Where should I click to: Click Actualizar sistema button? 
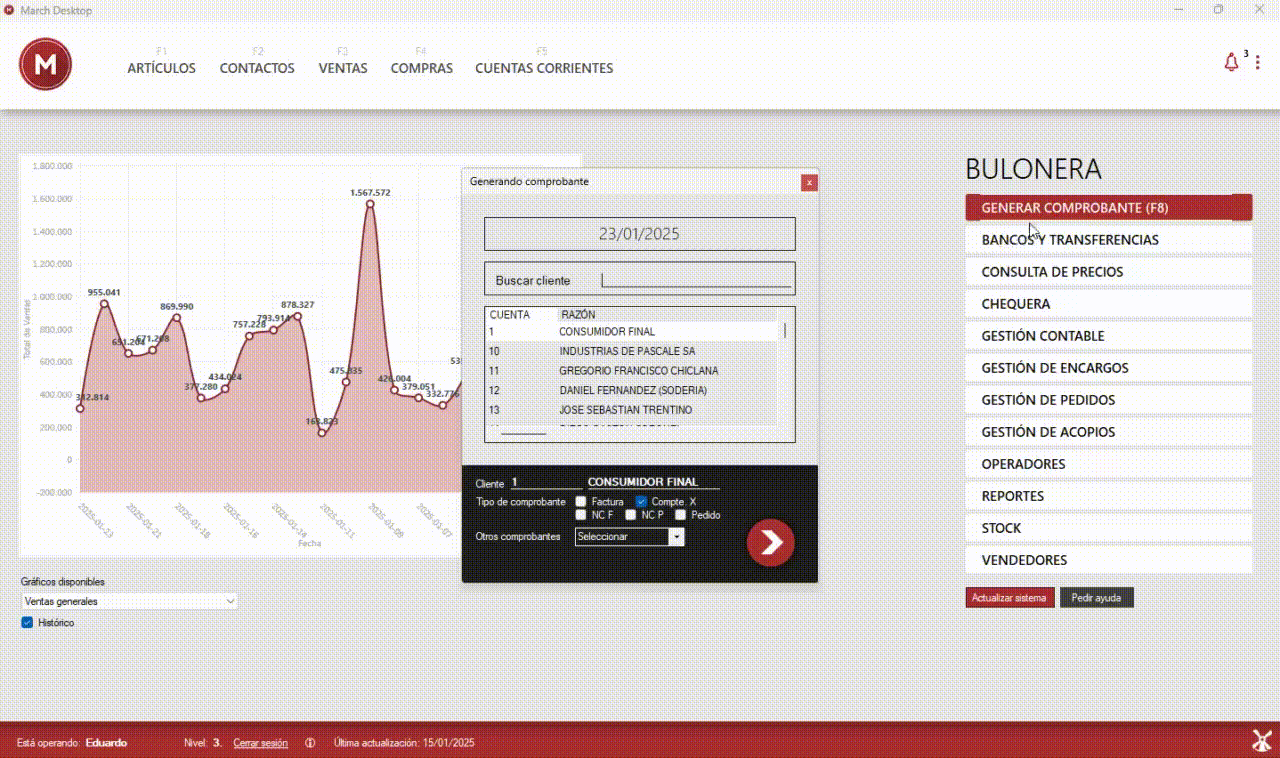pos(1010,598)
